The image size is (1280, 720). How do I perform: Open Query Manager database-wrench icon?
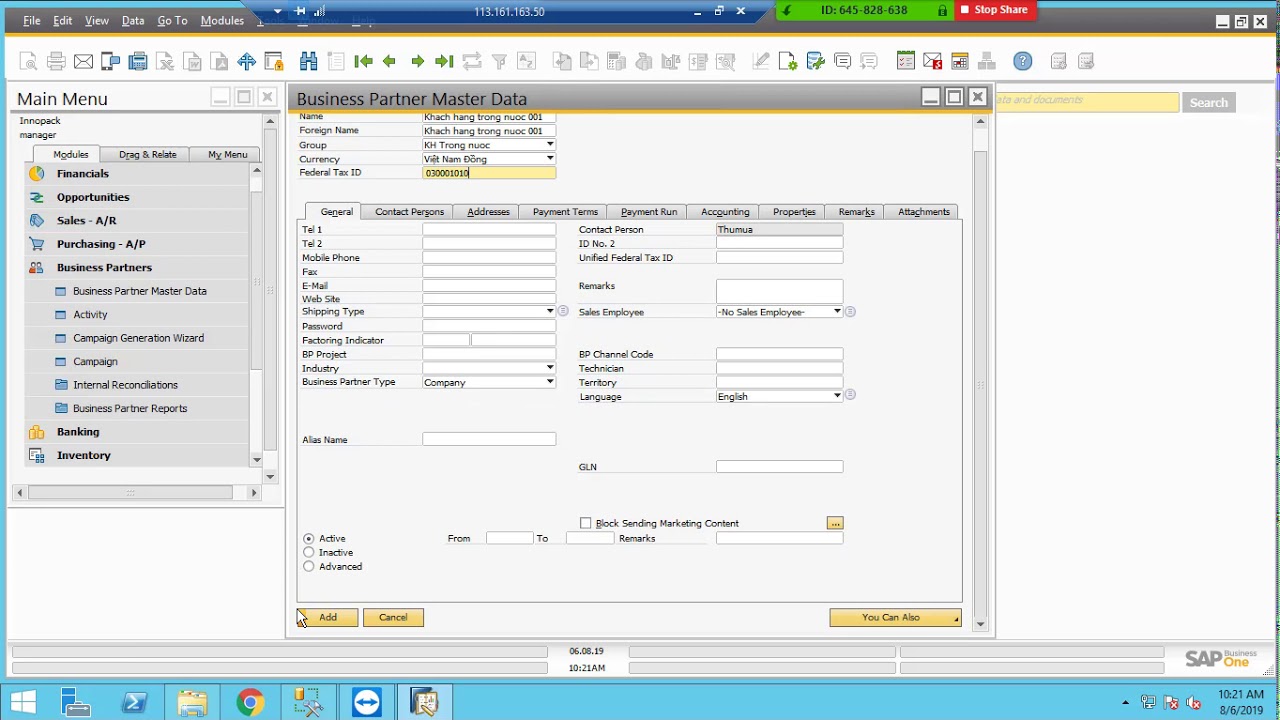pos(816,62)
